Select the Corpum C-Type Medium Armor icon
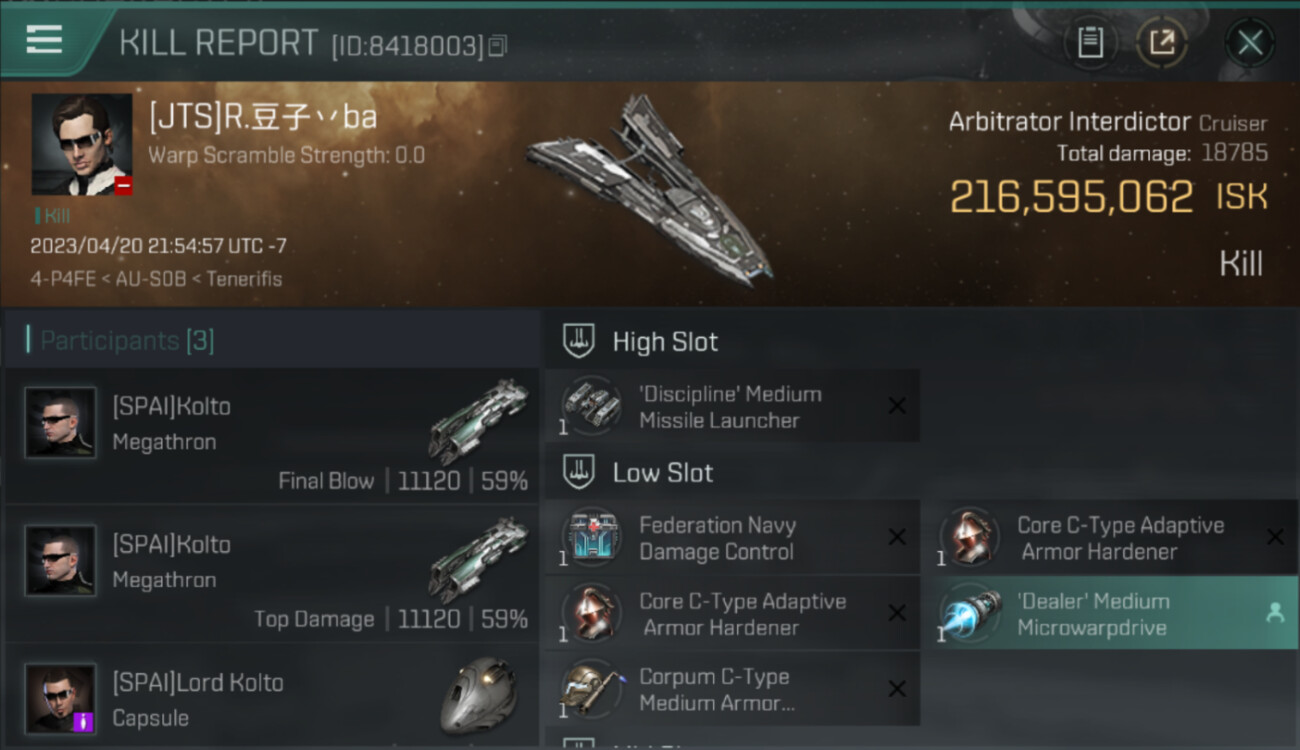 (590, 689)
